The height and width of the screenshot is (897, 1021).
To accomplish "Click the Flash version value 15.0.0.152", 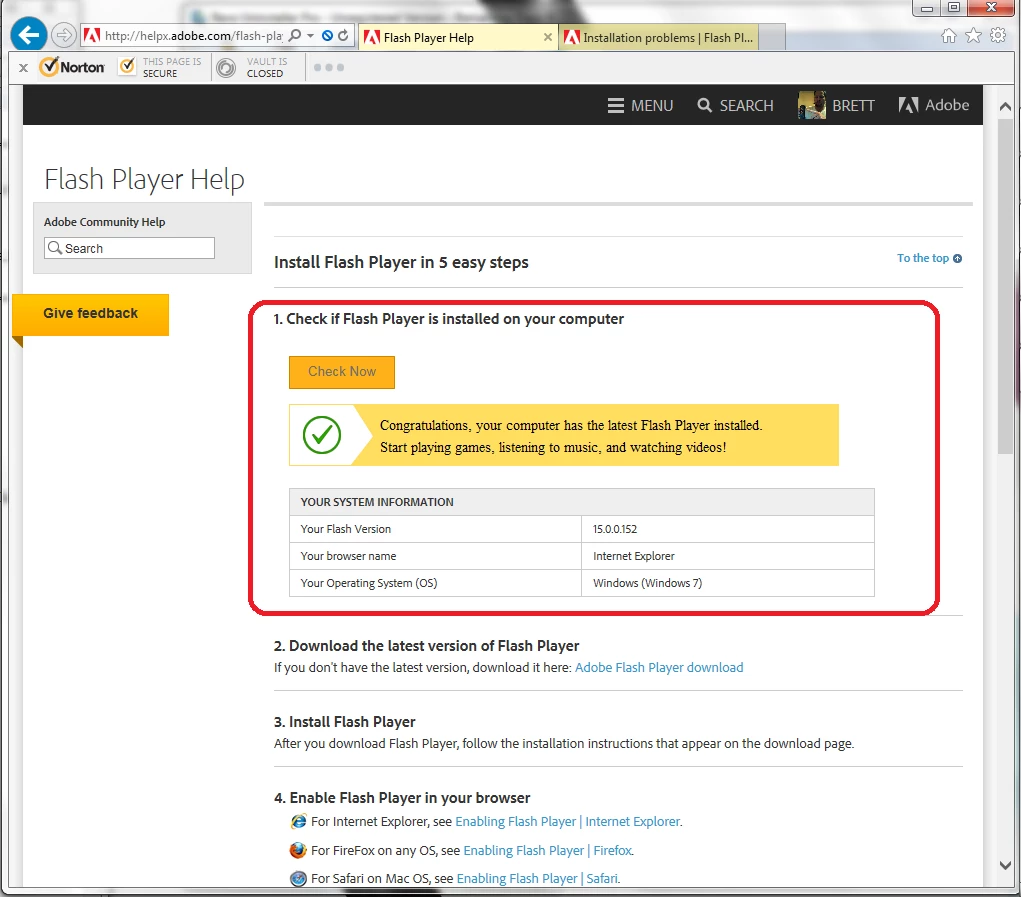I will pos(615,529).
